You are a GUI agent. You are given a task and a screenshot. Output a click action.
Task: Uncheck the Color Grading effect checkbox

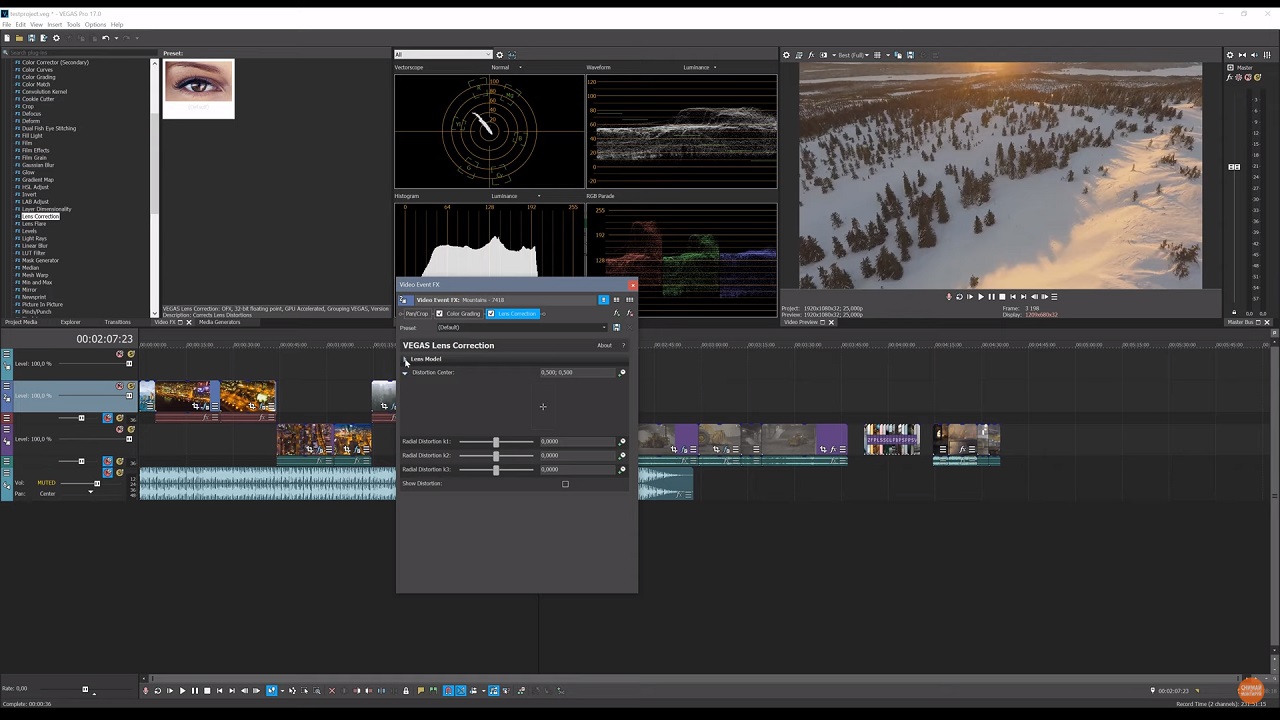439,314
